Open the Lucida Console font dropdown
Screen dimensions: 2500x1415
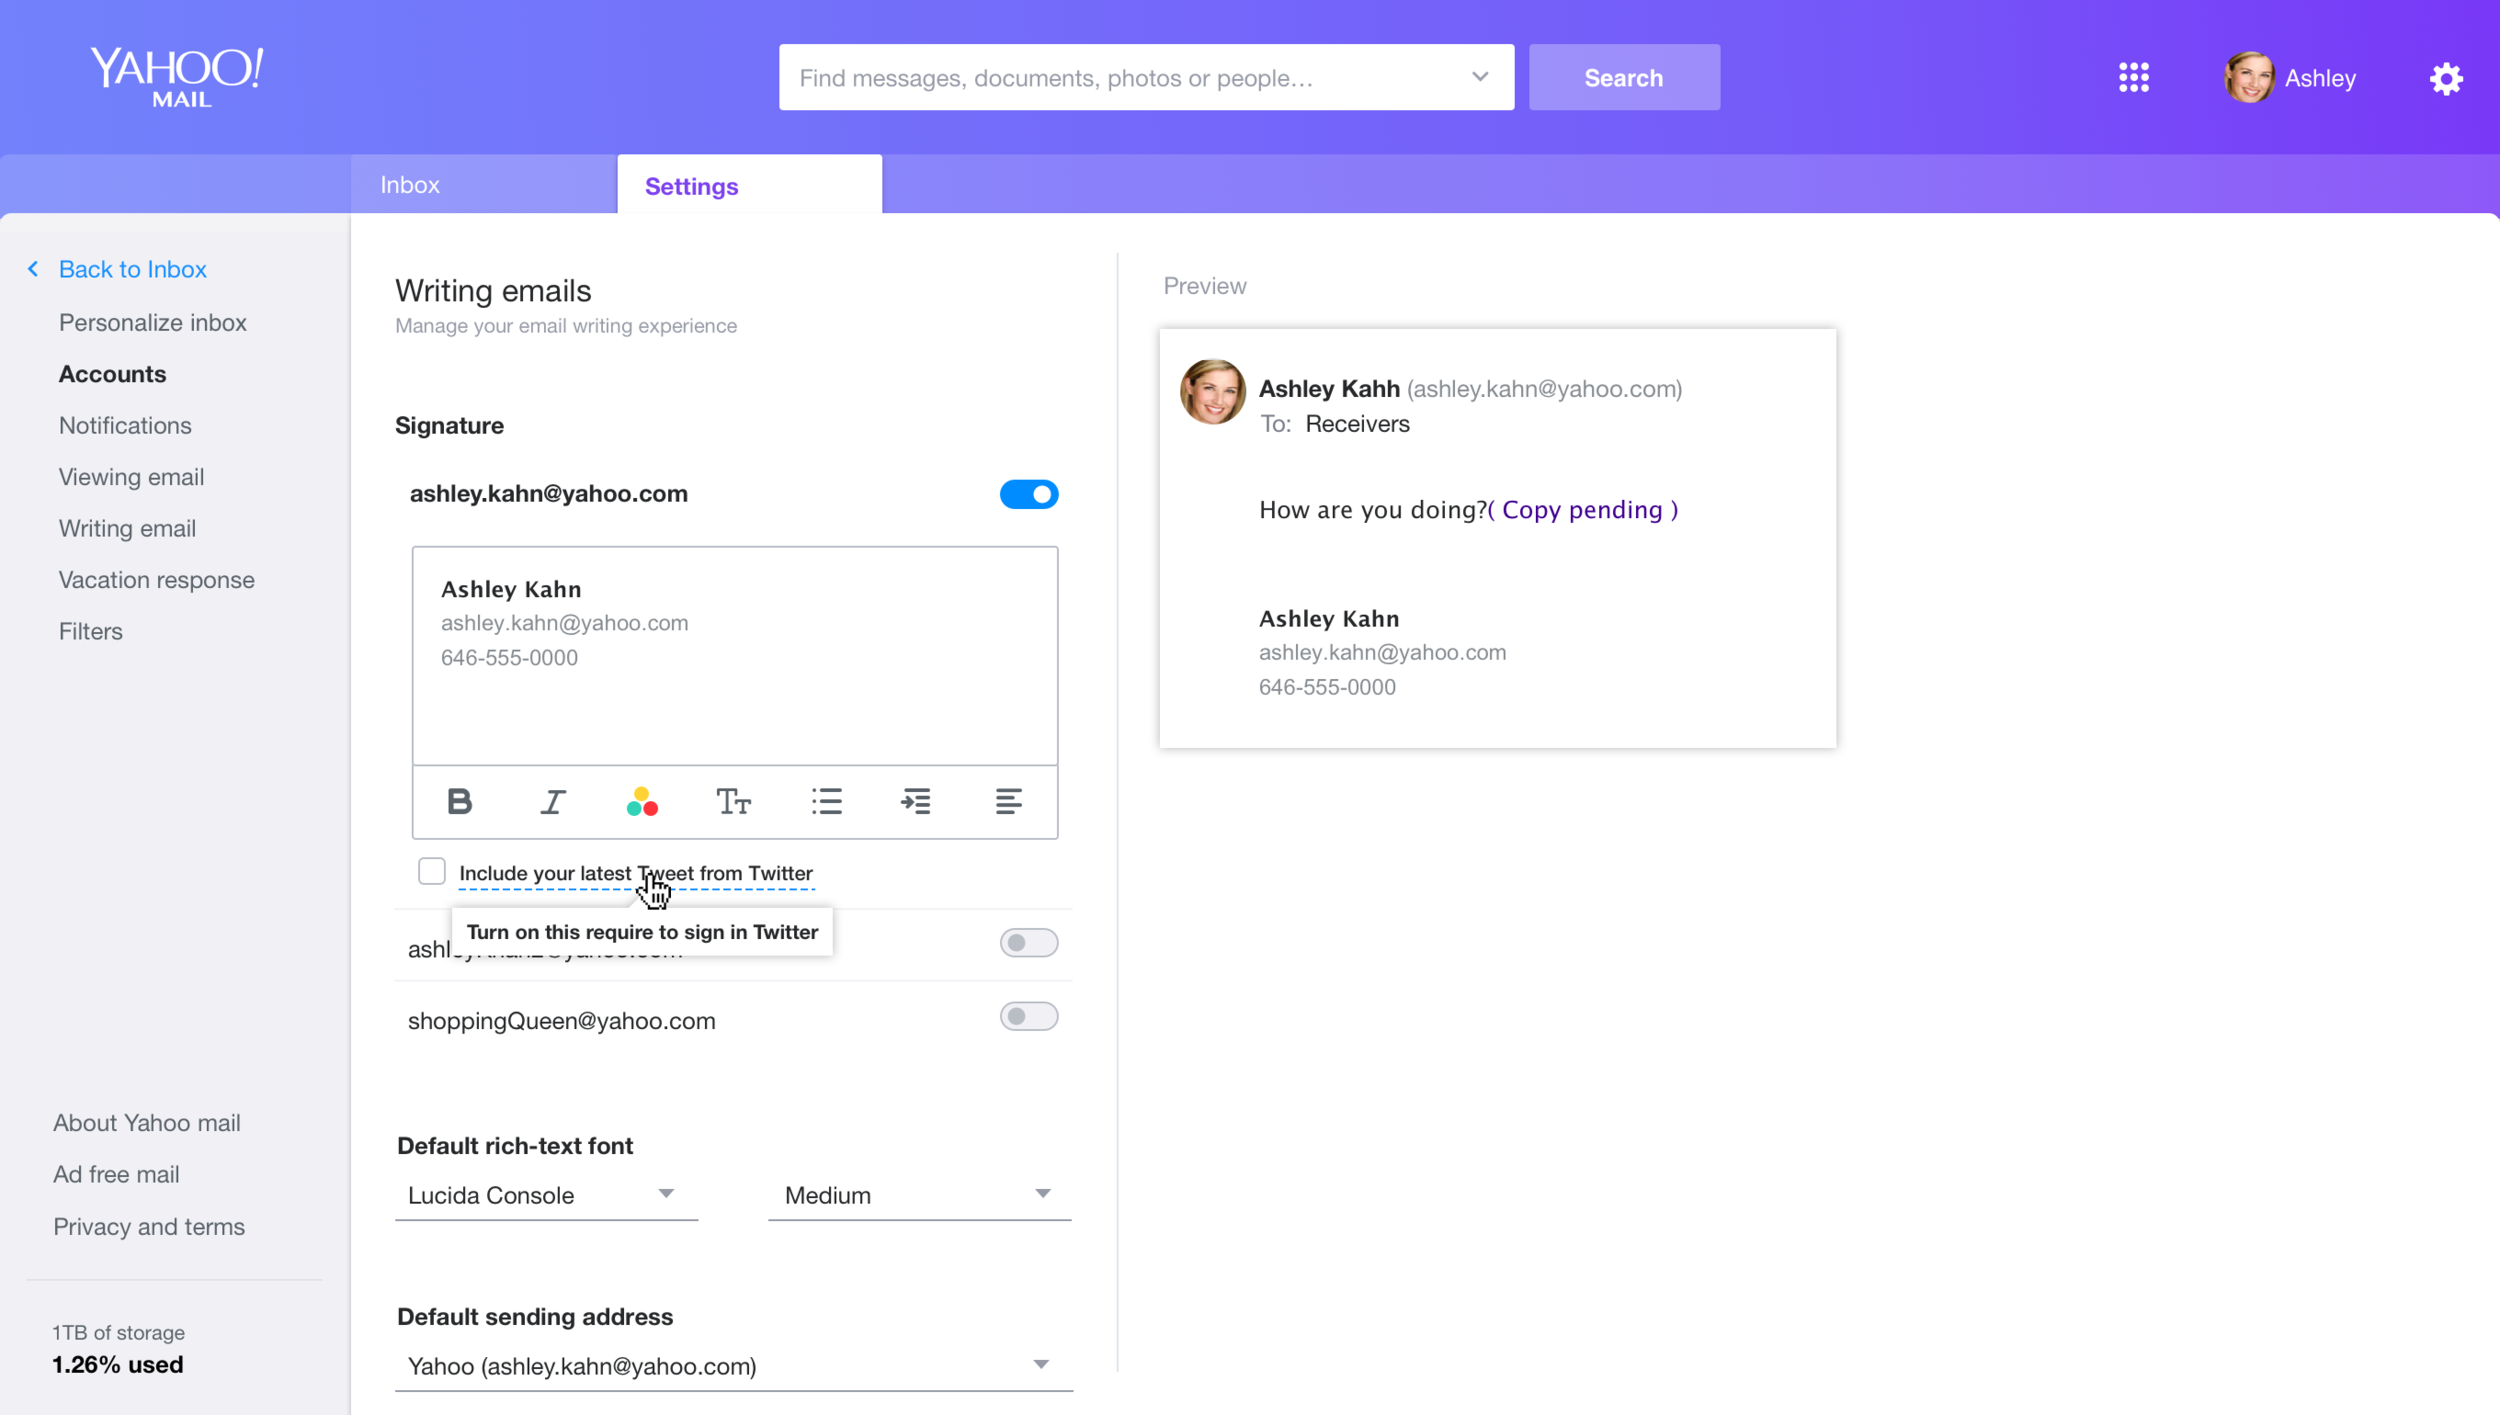(x=545, y=1195)
